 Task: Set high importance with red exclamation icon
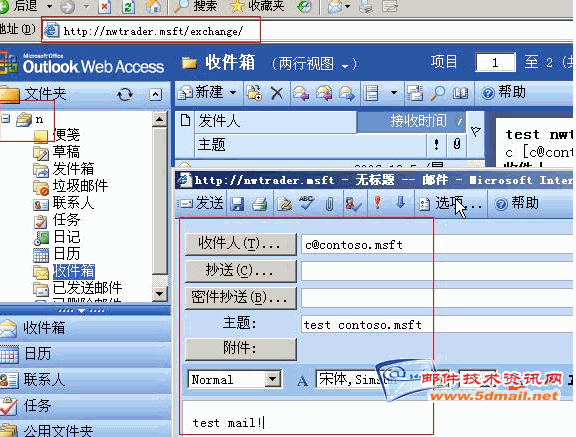point(377,203)
